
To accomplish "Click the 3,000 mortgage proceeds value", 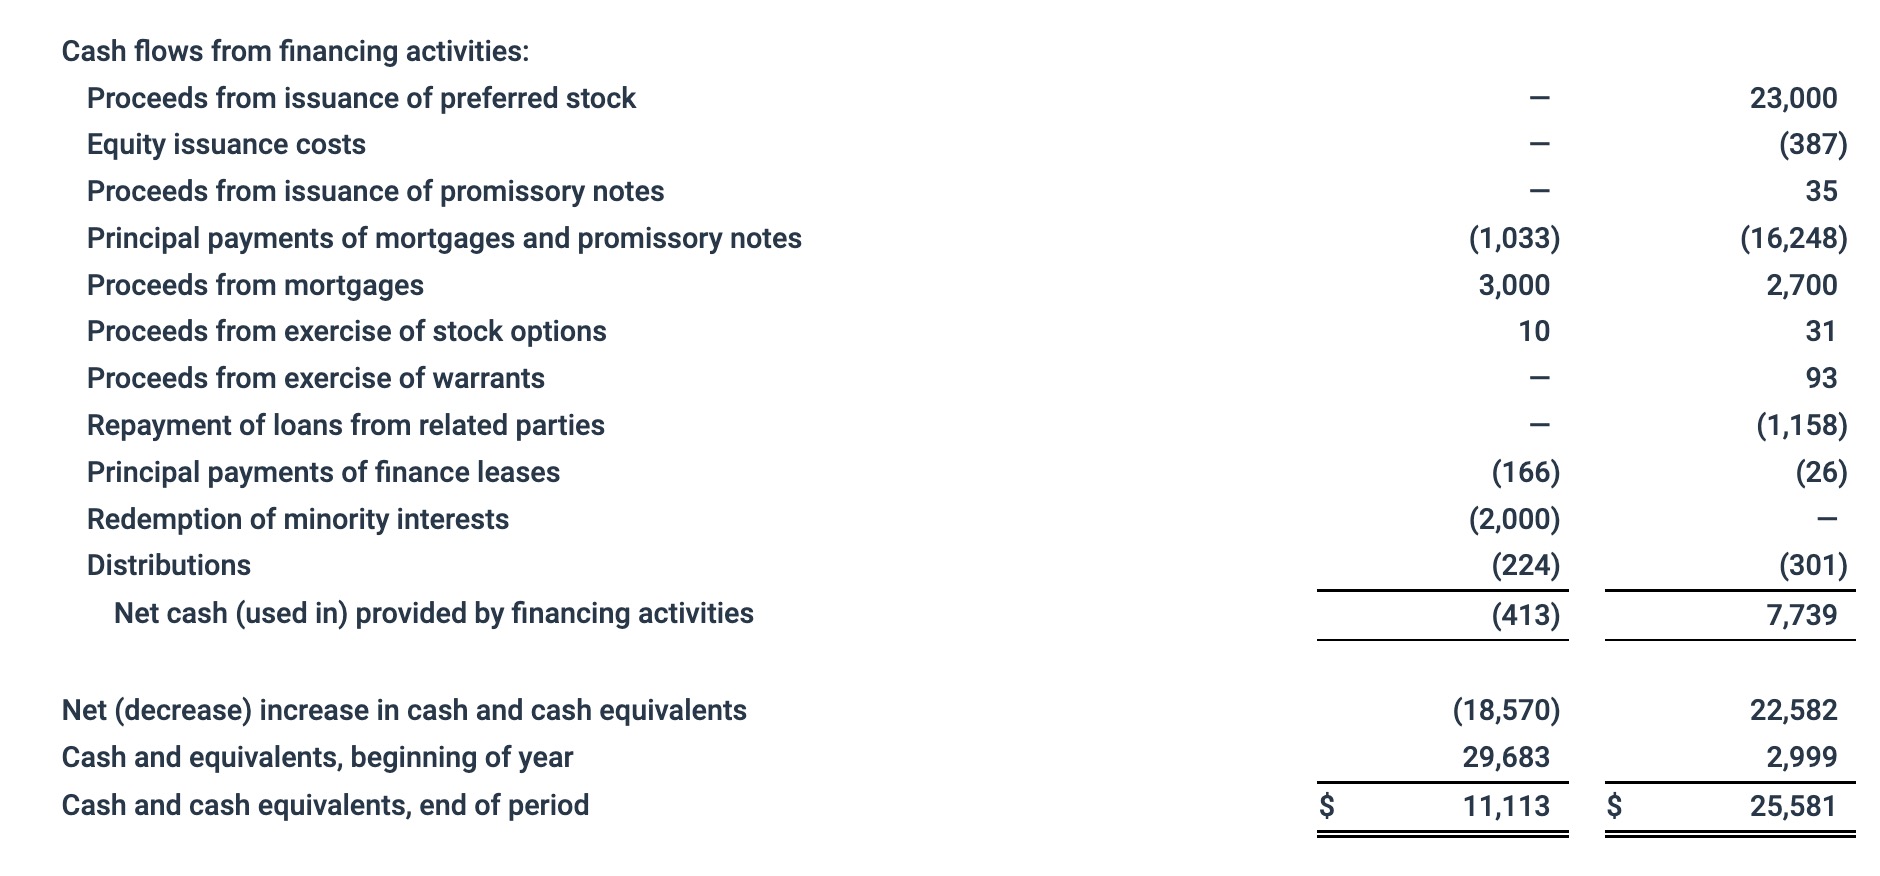I will pyautogui.click(x=1514, y=285).
